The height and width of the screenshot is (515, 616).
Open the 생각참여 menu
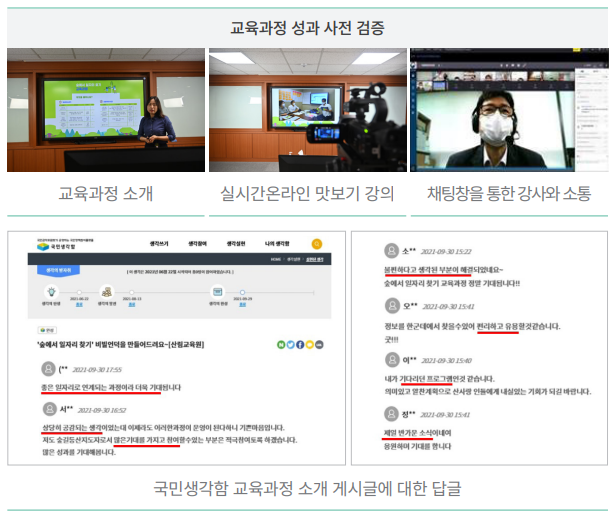point(196,243)
